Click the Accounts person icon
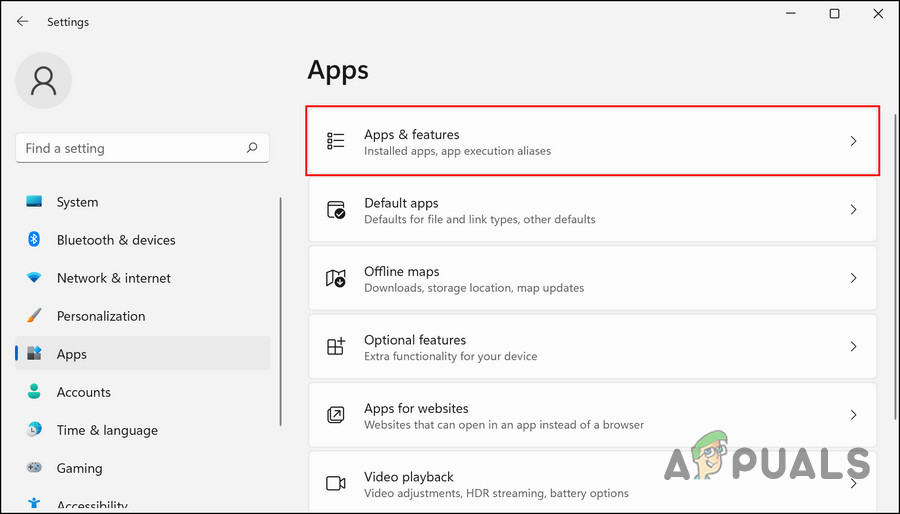Image resolution: width=900 pixels, height=514 pixels. click(34, 391)
